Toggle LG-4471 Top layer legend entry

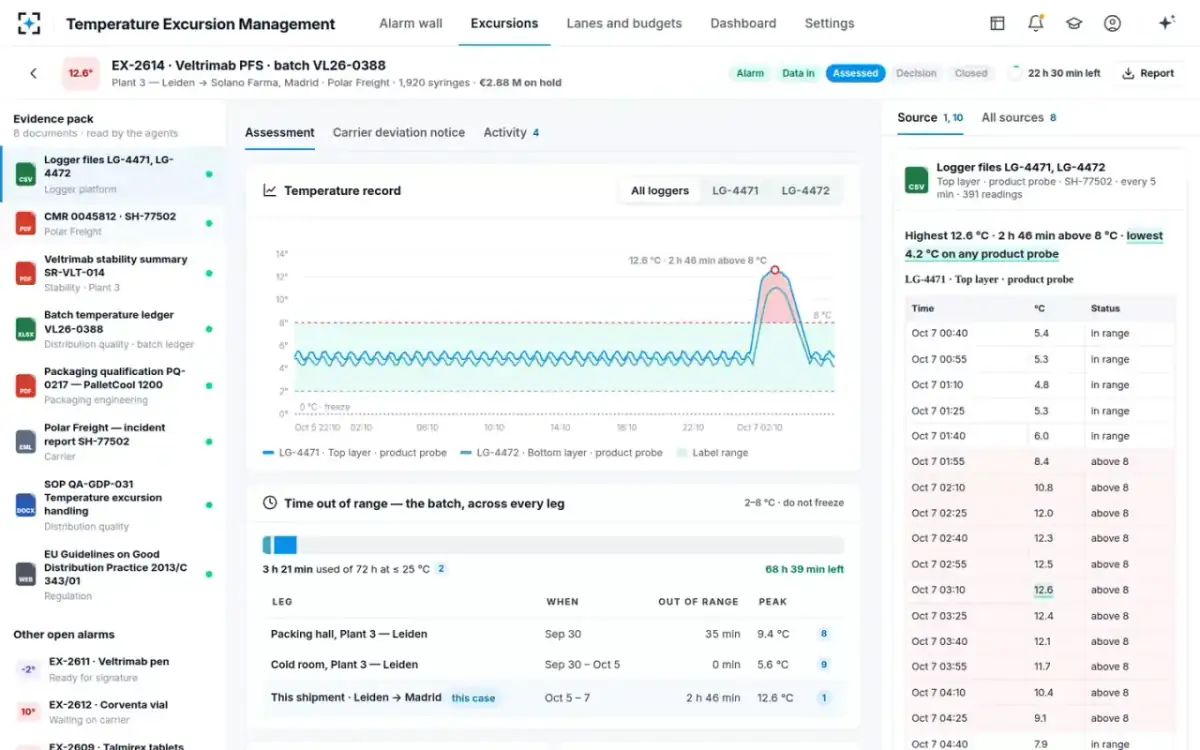tap(354, 452)
